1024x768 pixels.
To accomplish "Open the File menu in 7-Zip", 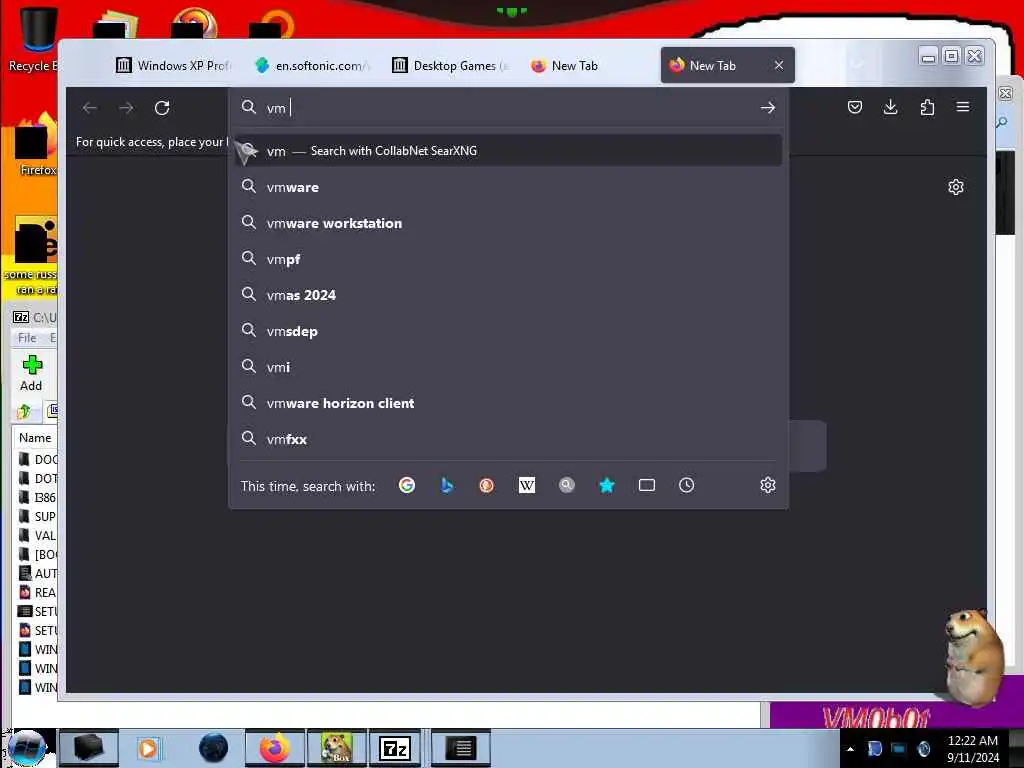I will coord(27,338).
